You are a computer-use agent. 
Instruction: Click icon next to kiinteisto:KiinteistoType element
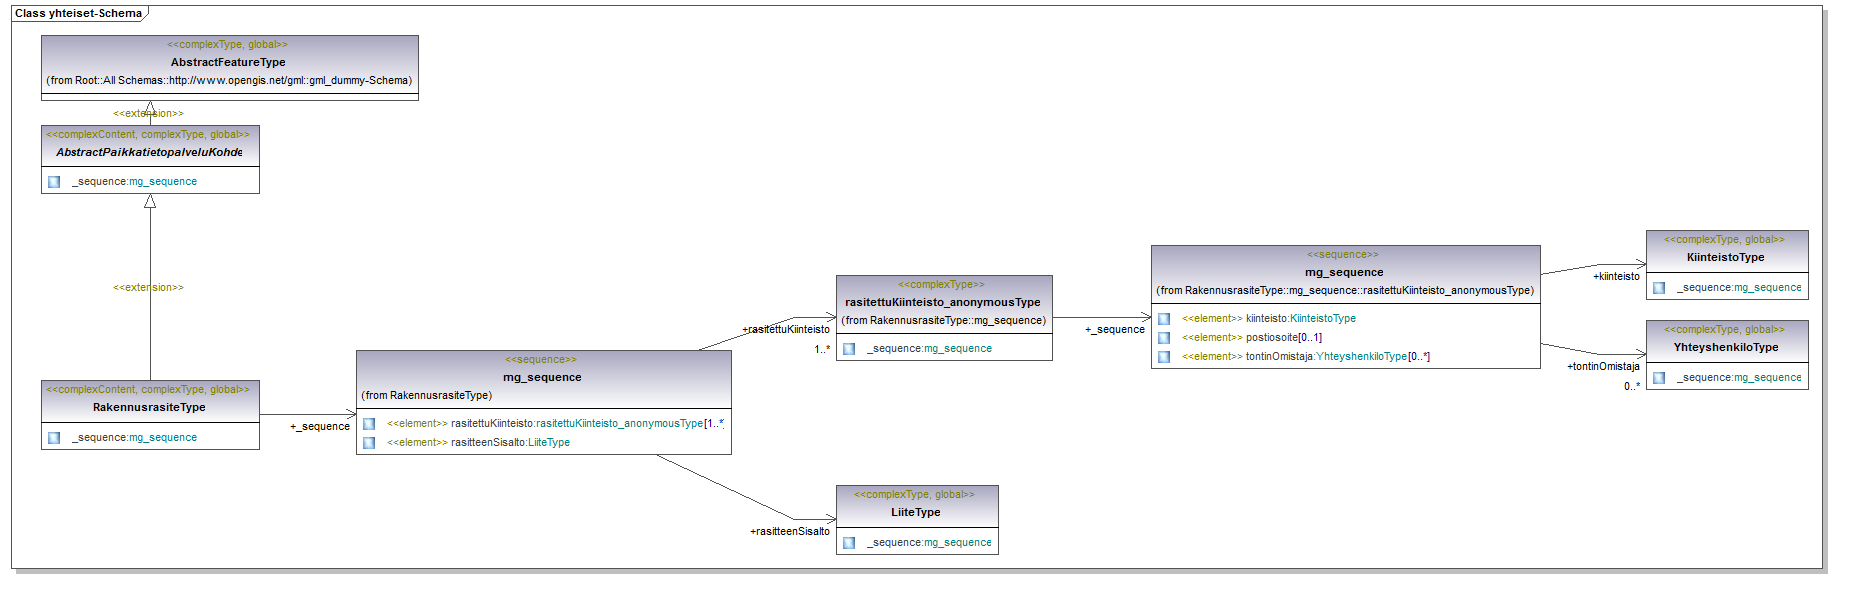pos(1164,319)
